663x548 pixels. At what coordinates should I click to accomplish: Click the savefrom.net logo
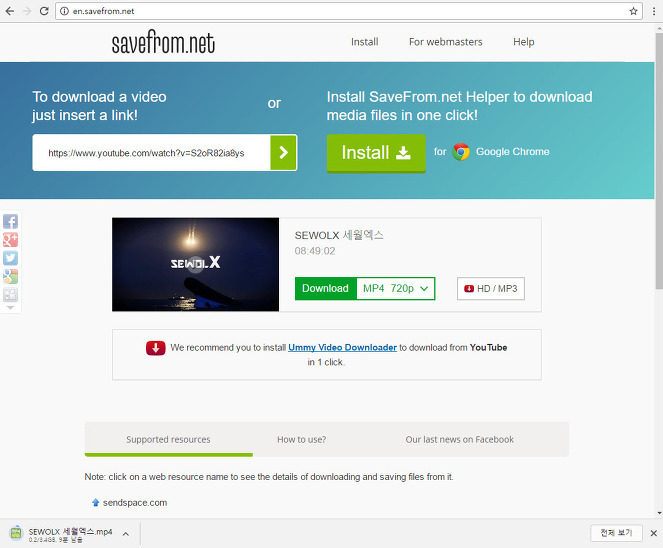pos(163,42)
